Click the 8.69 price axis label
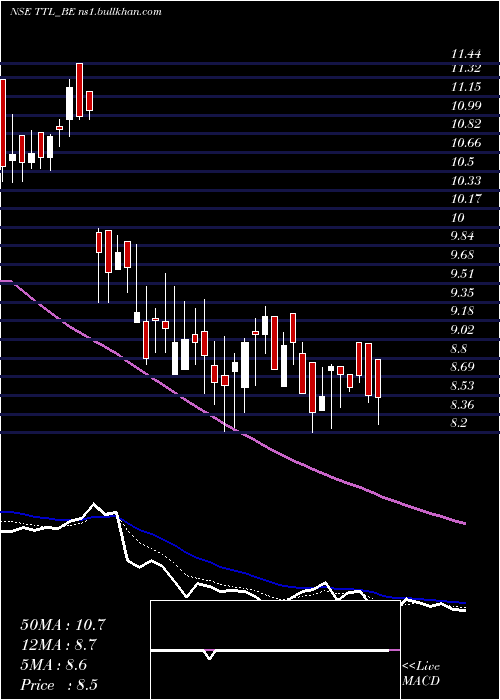 (462, 367)
